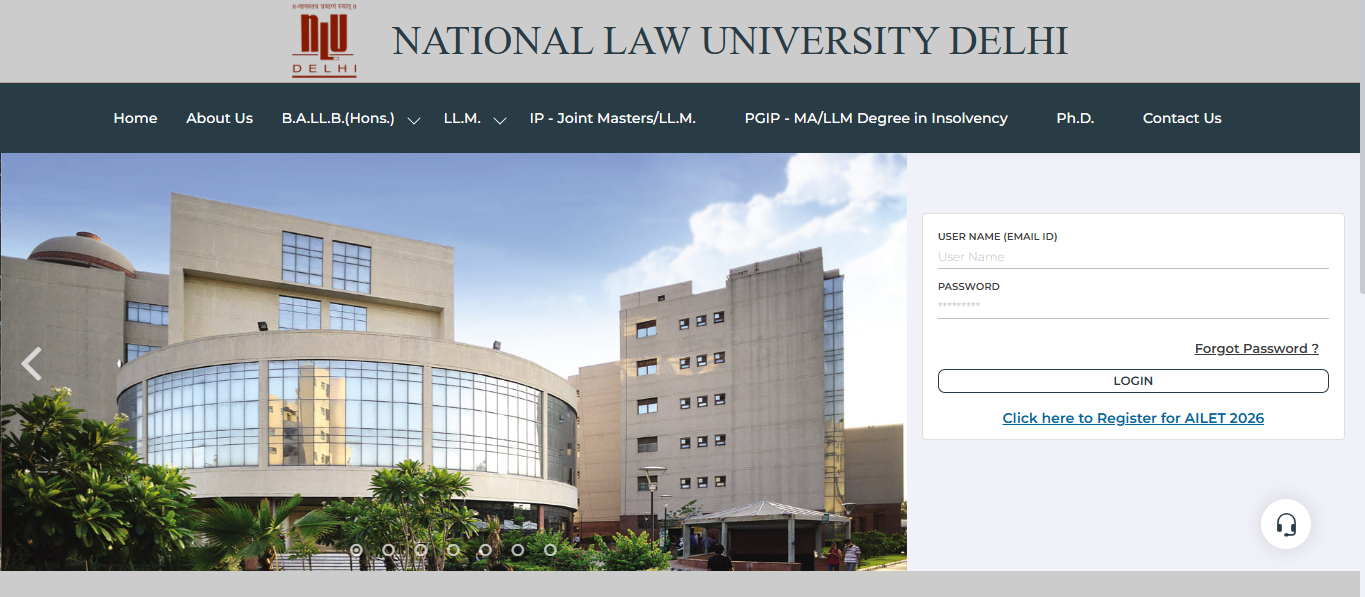Select the second carousel indicator dot
This screenshot has width=1365, height=597.
pos(388,549)
